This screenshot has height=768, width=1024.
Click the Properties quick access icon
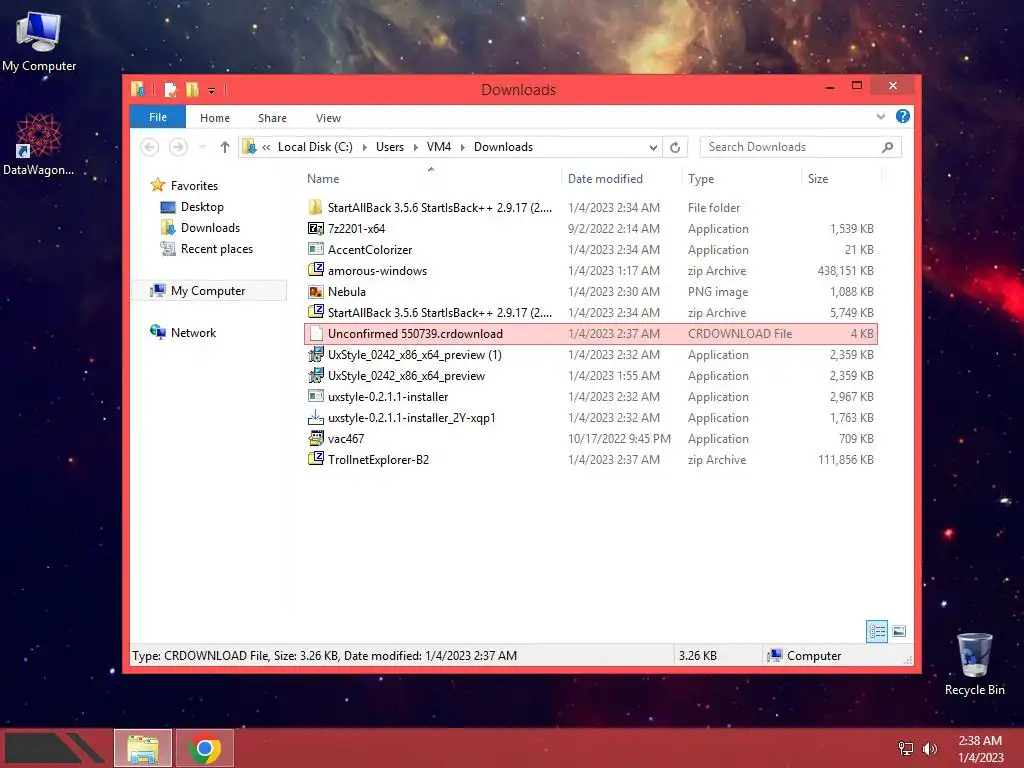click(x=170, y=89)
